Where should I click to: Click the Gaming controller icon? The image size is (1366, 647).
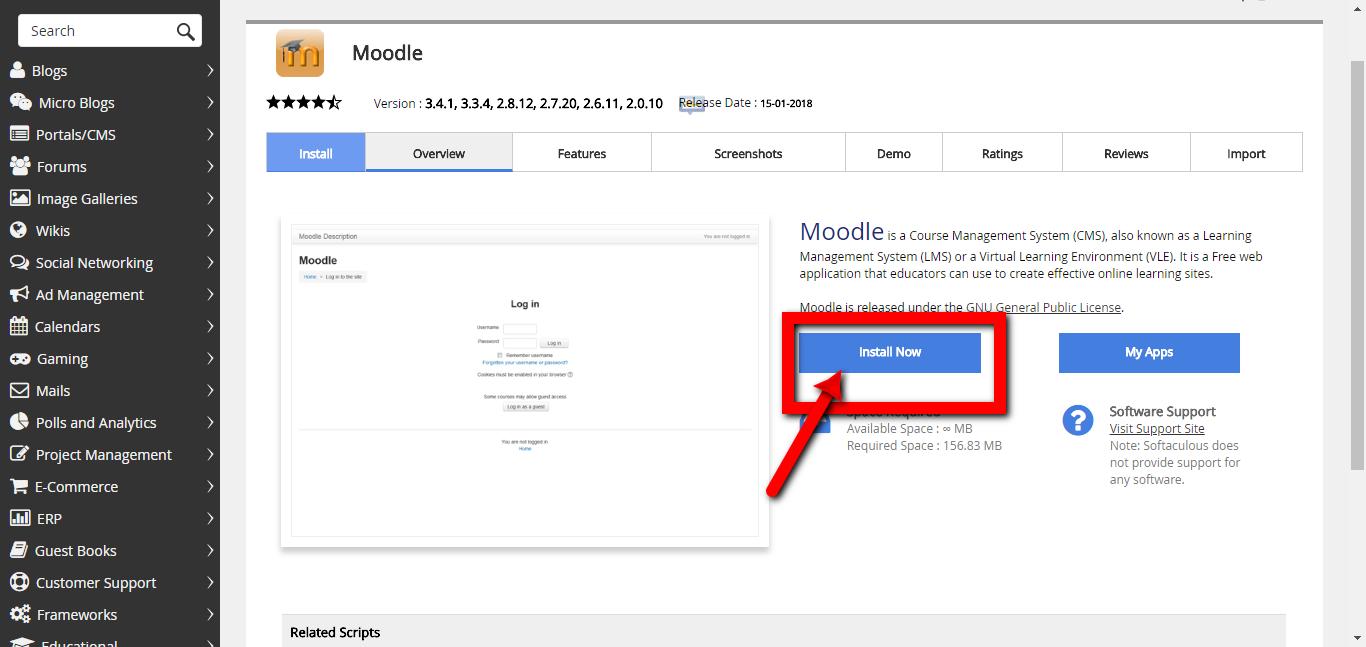pos(19,358)
